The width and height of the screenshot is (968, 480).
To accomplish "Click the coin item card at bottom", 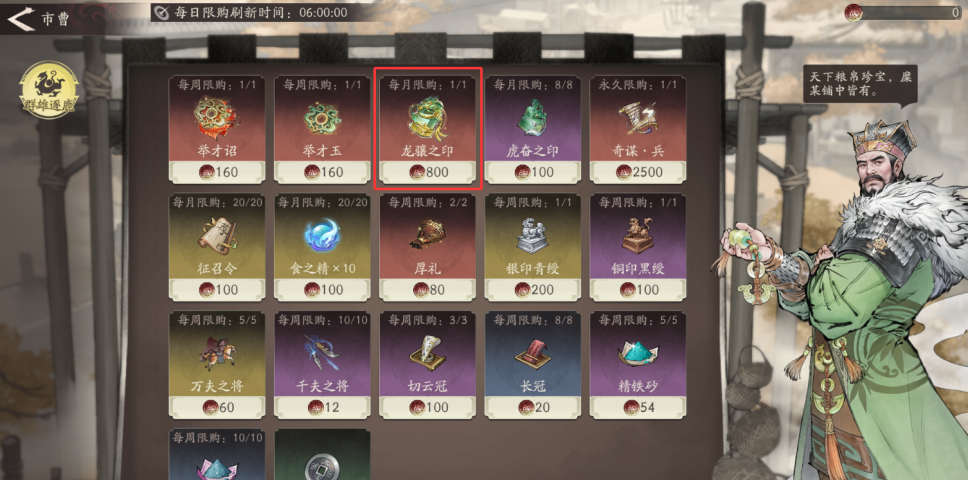I will point(322,455).
